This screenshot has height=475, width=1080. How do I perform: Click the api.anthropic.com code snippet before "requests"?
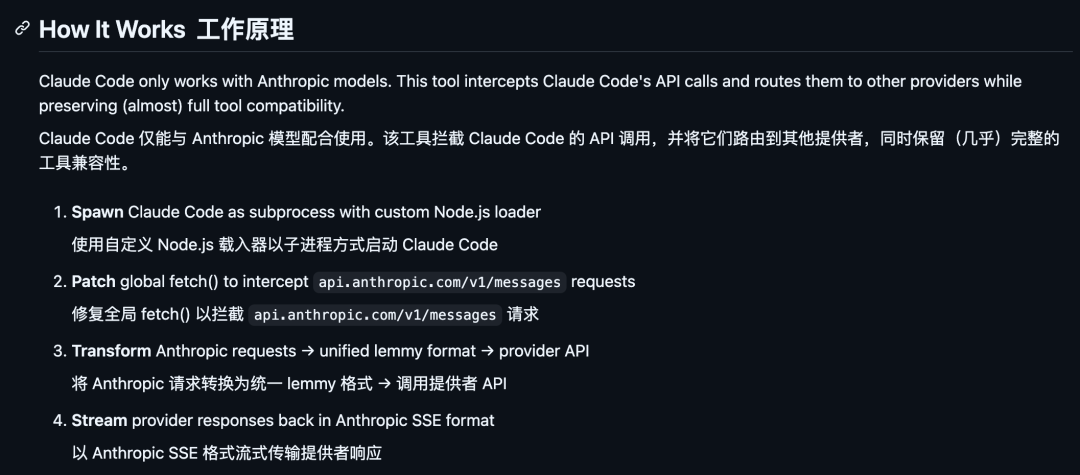(440, 282)
